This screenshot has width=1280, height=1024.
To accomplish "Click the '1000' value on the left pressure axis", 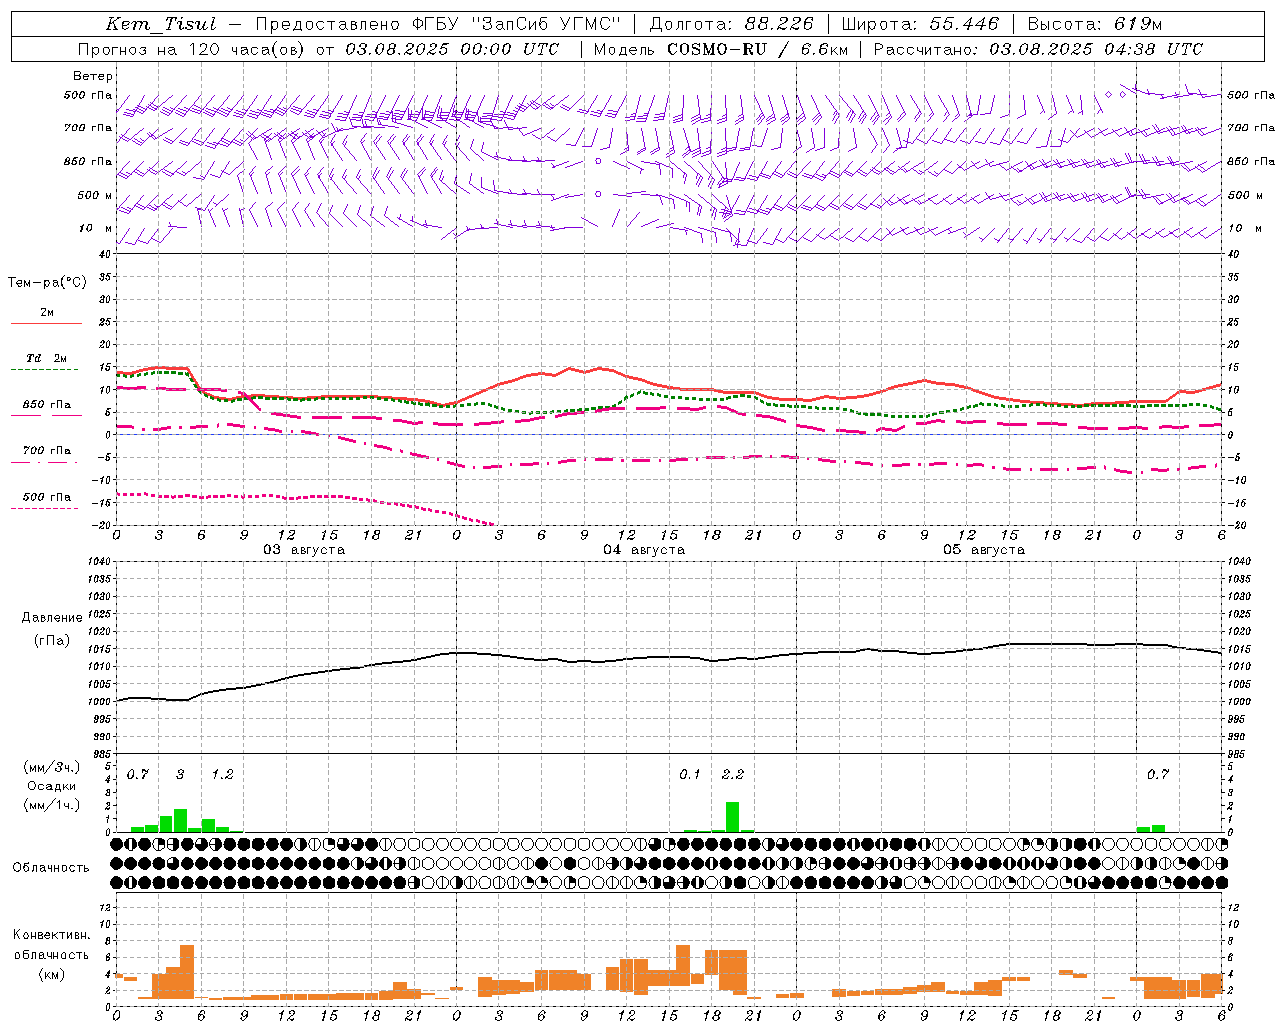I will [x=97, y=702].
